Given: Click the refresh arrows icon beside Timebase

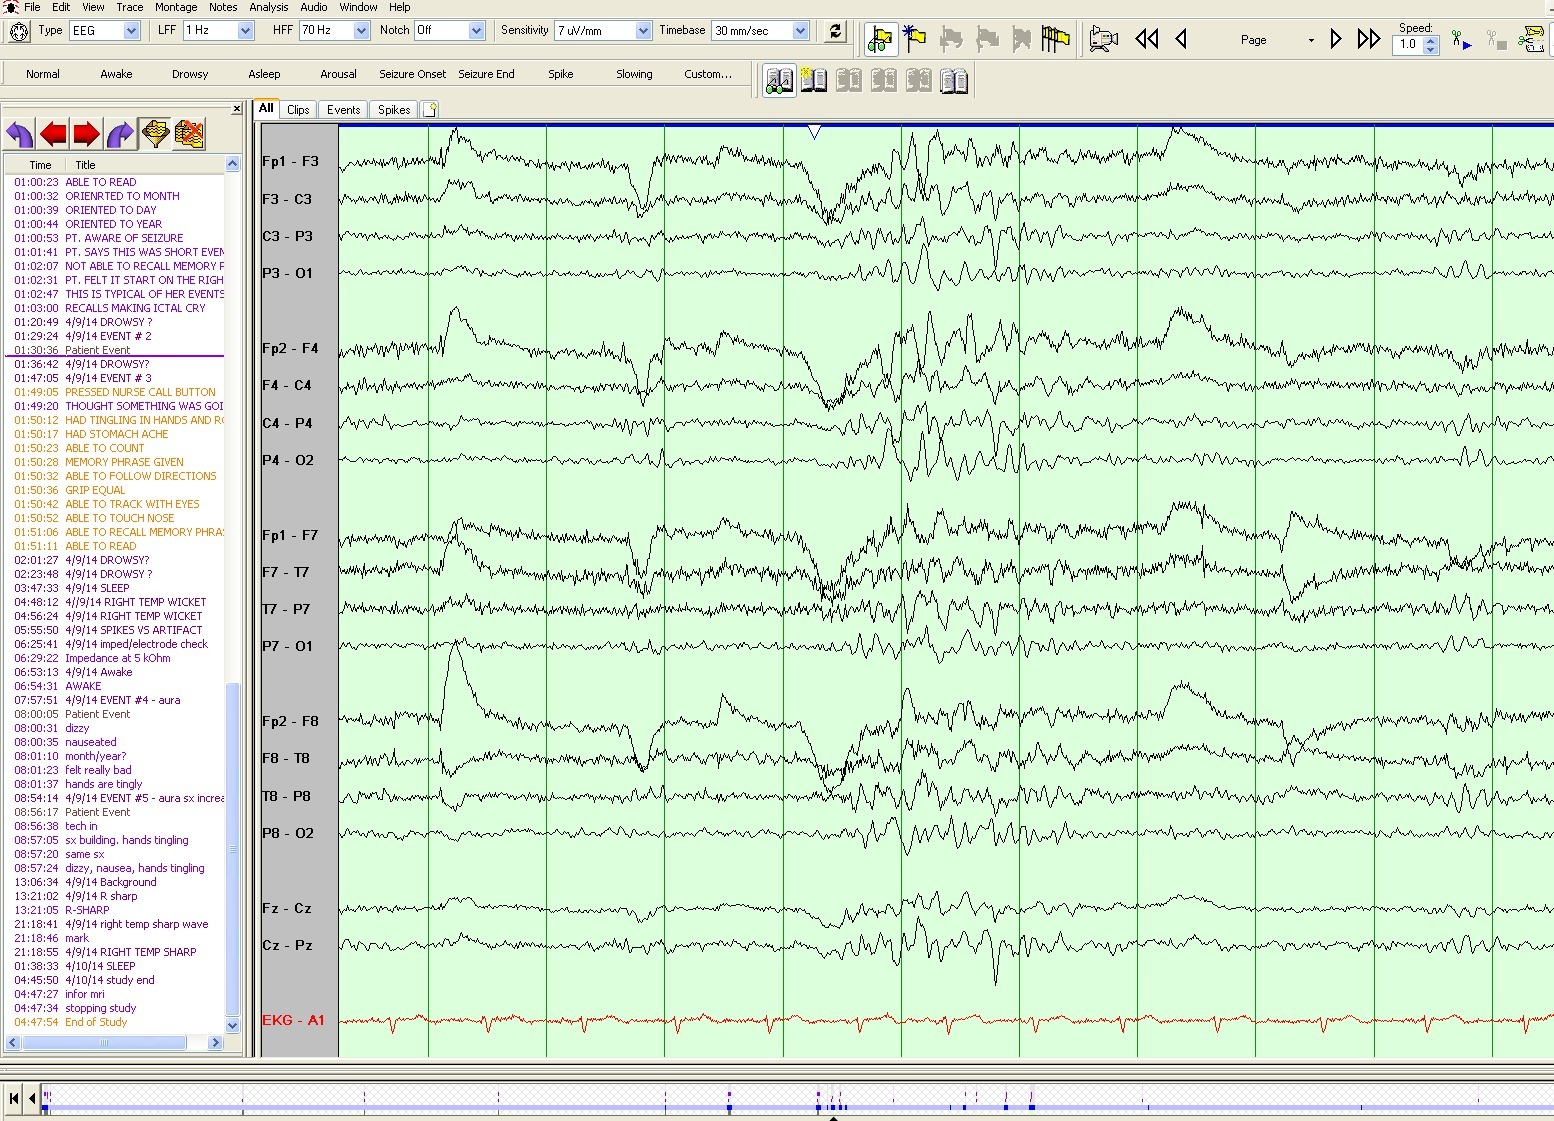Looking at the screenshot, I should (x=835, y=32).
